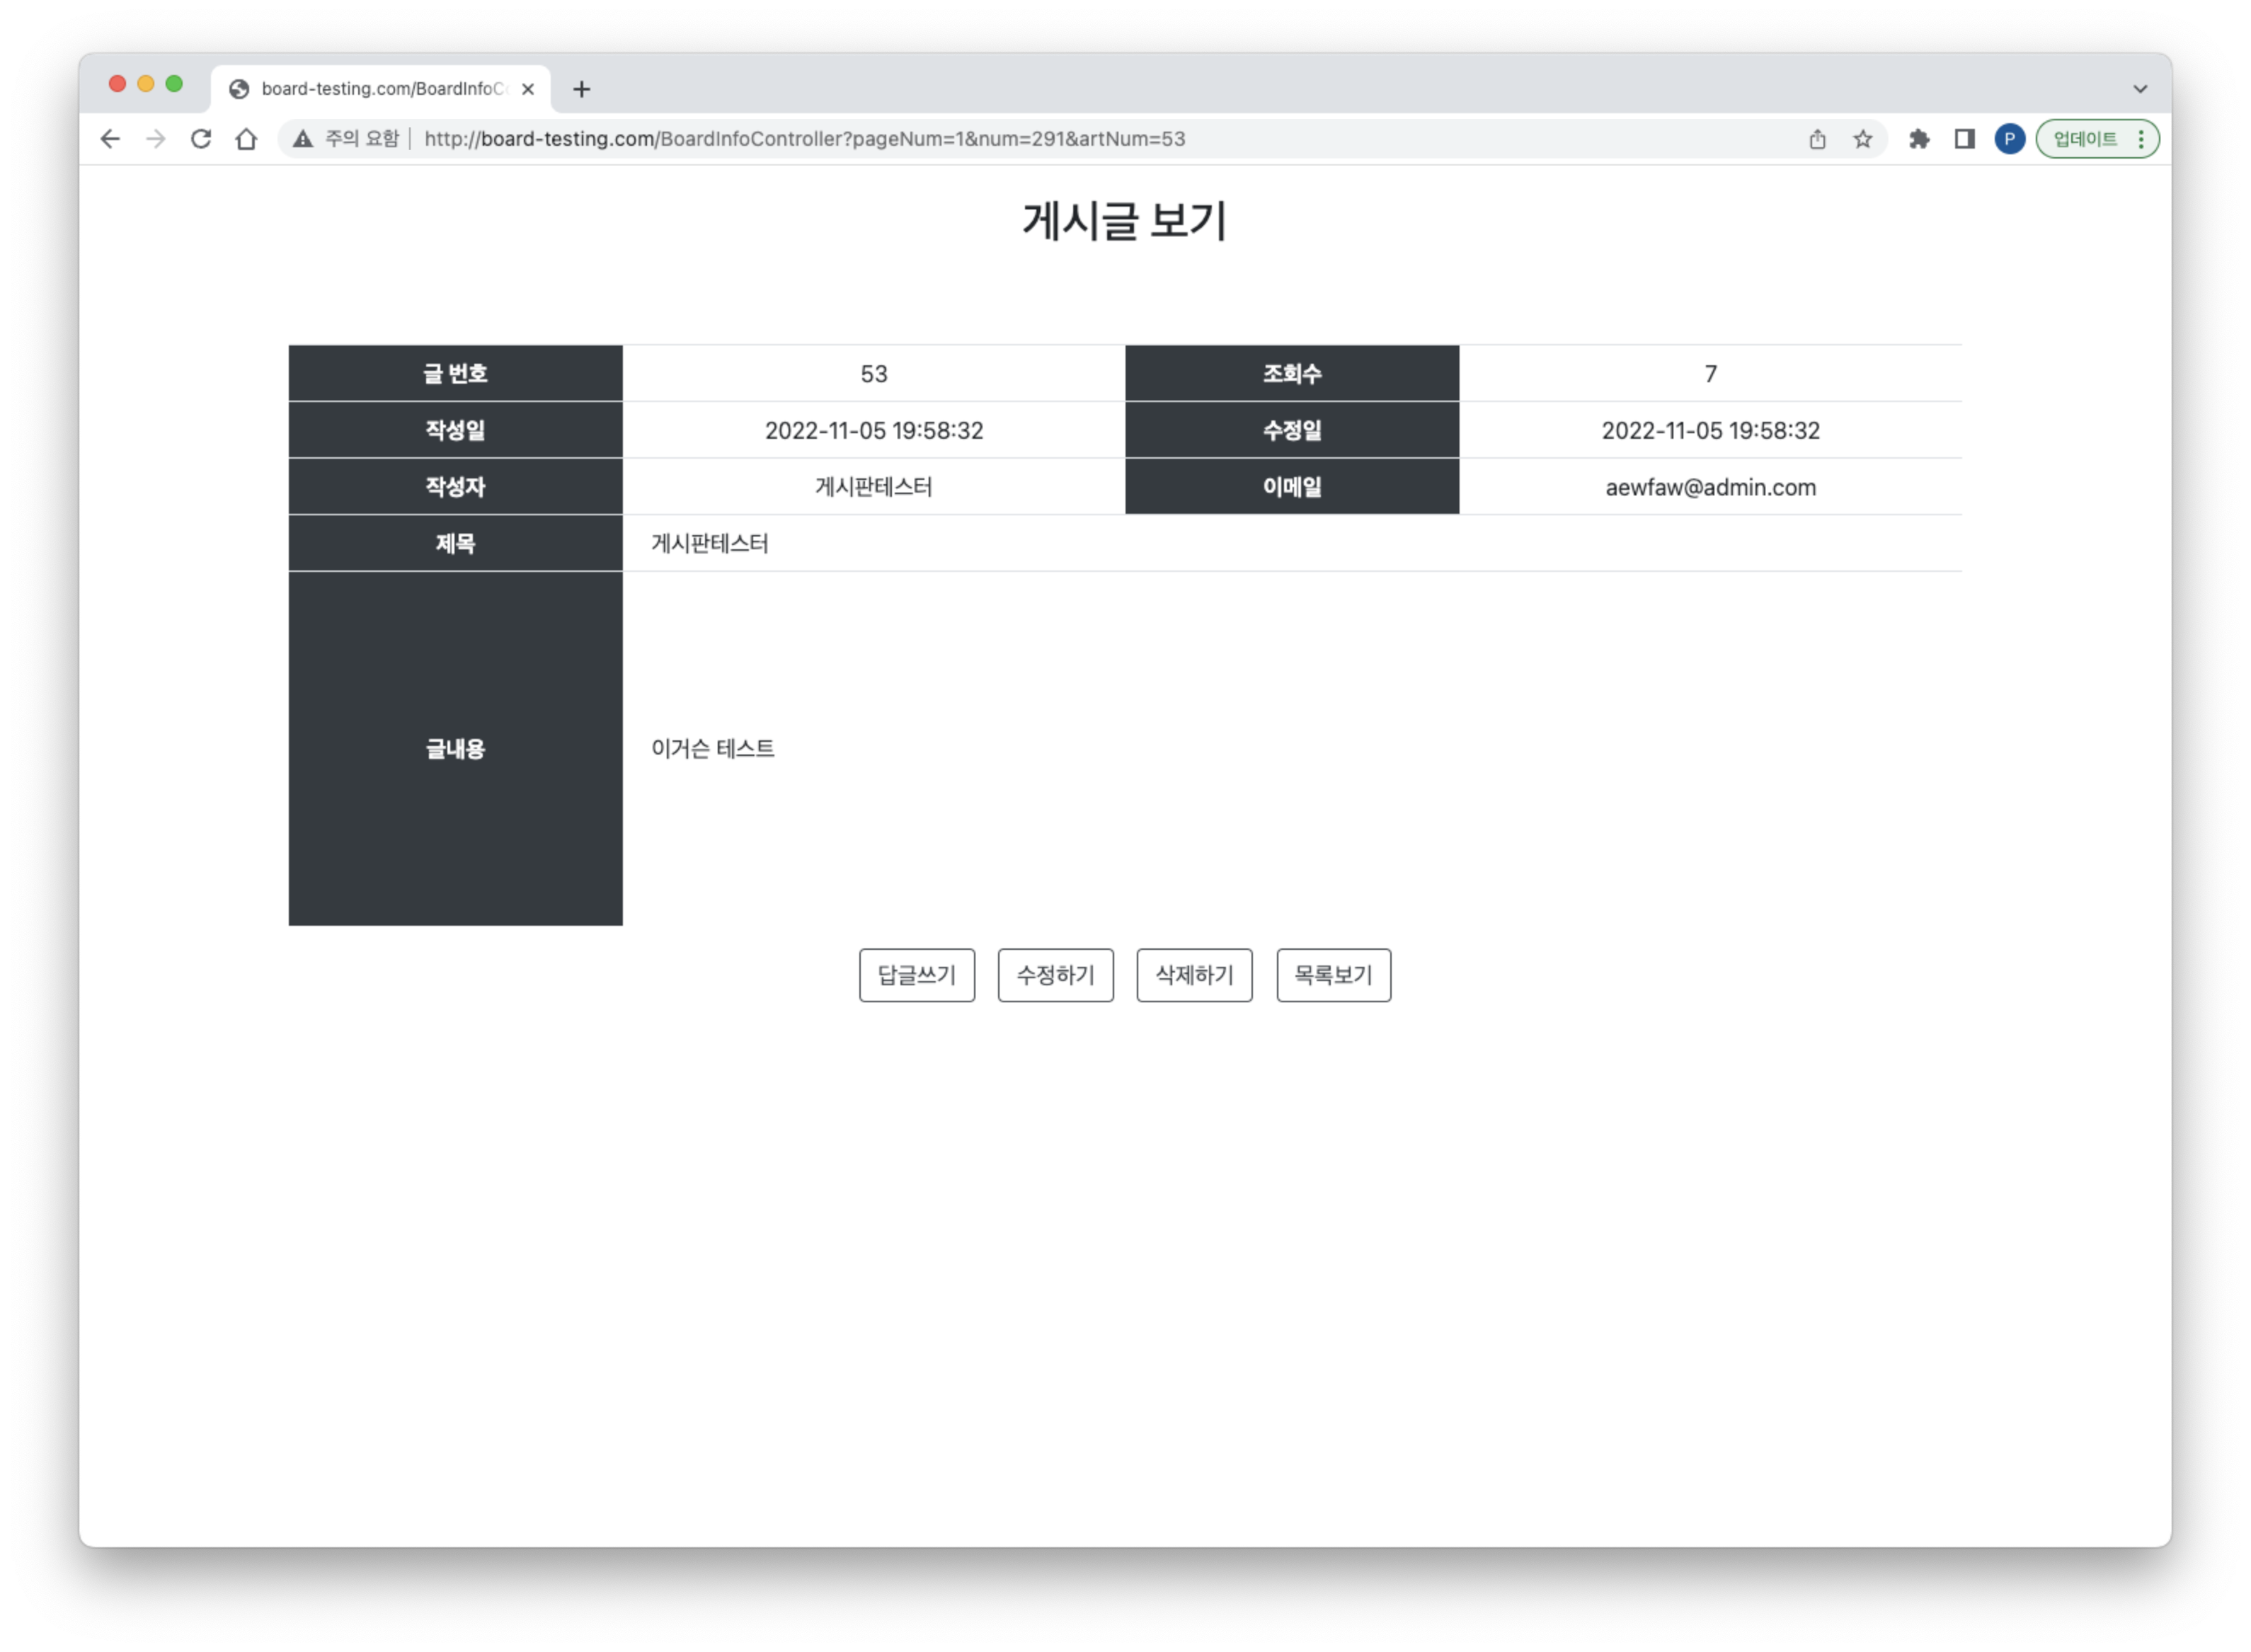Click the forward navigation arrow

click(x=155, y=139)
